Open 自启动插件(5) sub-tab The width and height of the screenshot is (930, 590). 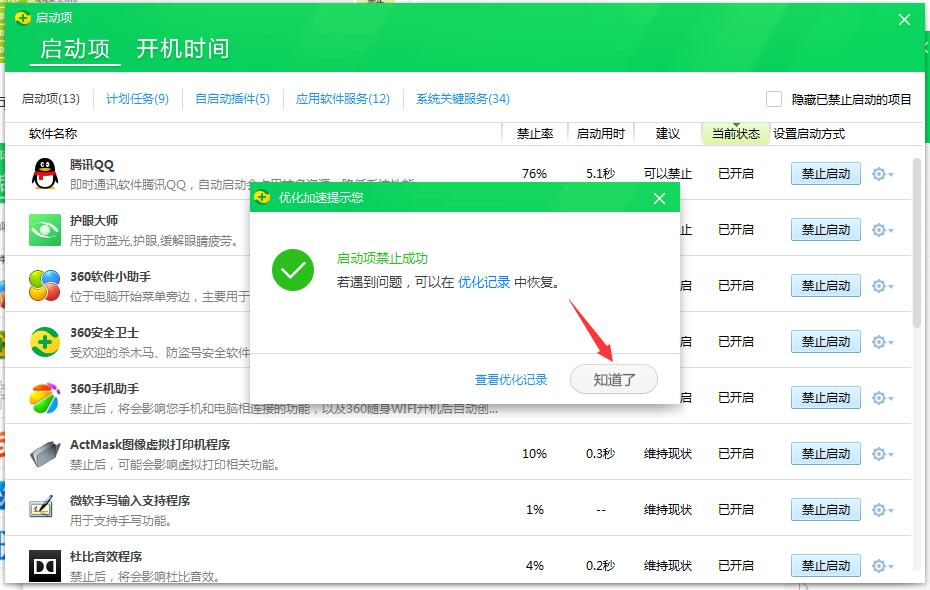[232, 99]
